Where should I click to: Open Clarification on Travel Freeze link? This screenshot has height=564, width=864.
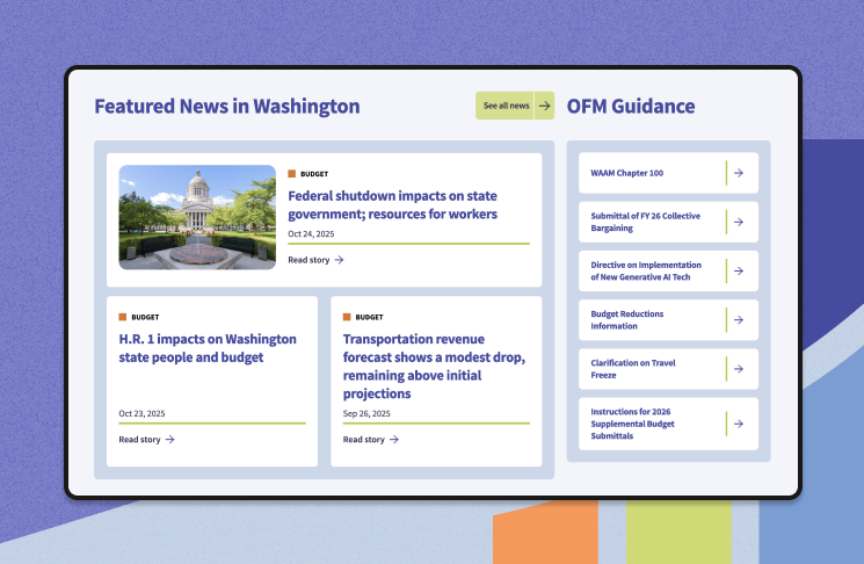pos(633,369)
